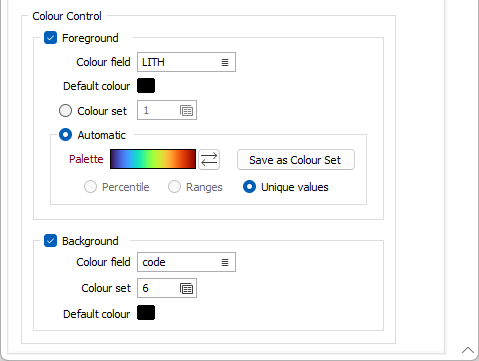Viewport: 479px width, 361px height.
Task: Open the rainbow Palette gradient picker
Action: [153, 159]
